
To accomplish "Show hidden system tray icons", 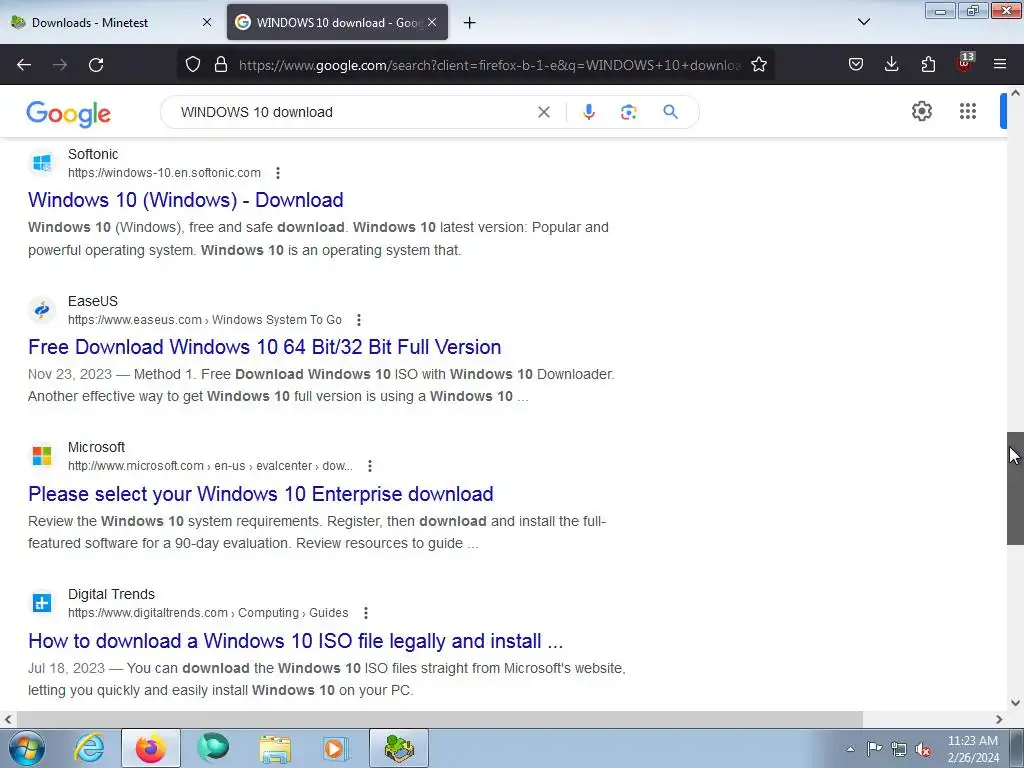I will pos(850,749).
